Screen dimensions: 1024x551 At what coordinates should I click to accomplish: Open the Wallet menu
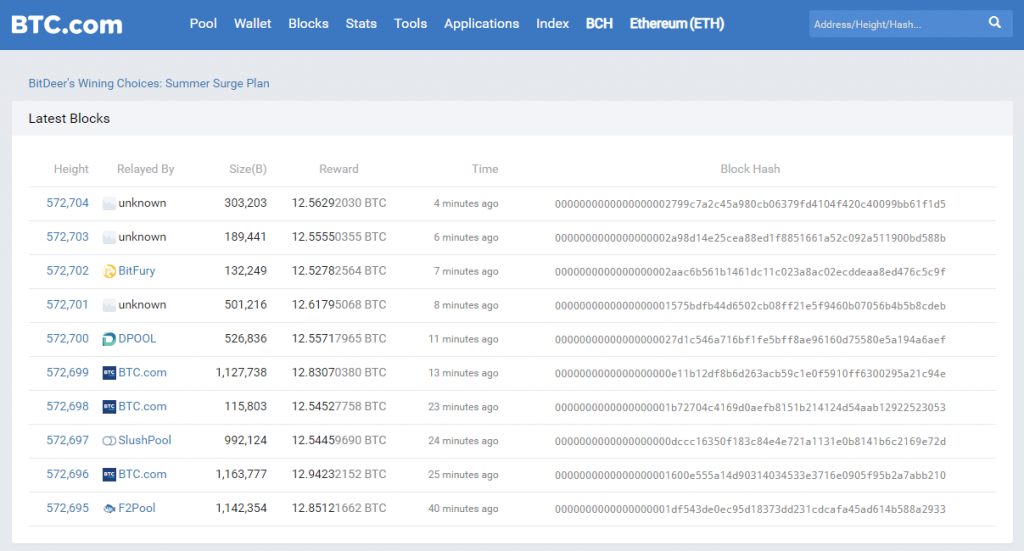pos(252,24)
